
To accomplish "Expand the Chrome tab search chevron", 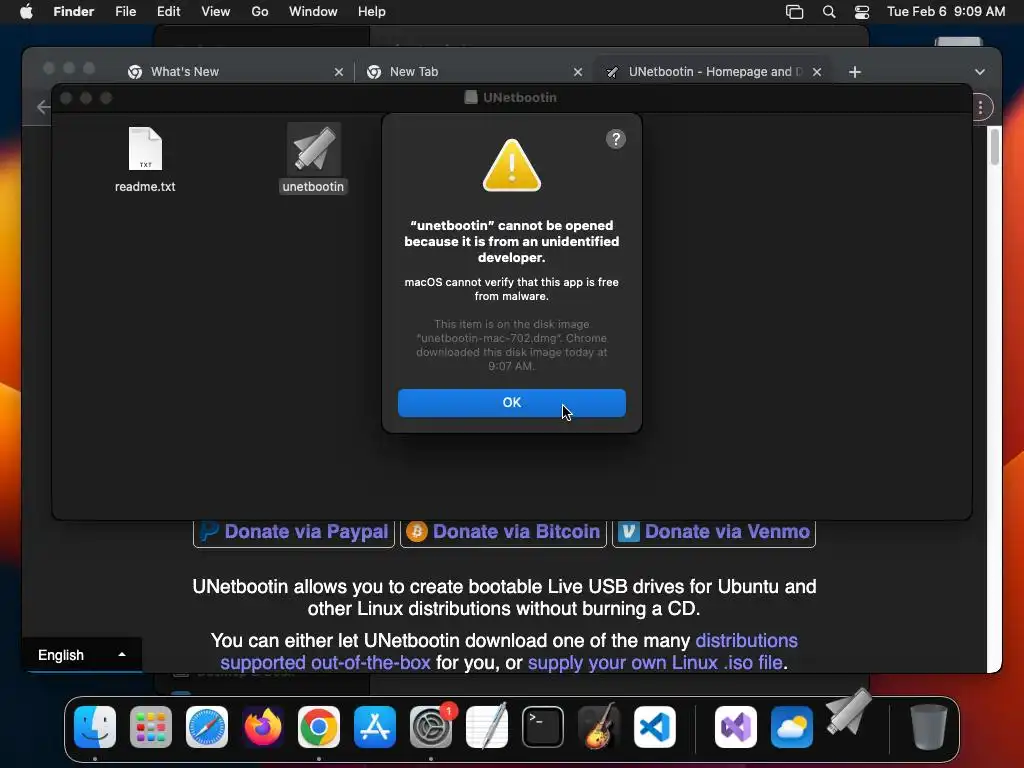I will (x=980, y=72).
